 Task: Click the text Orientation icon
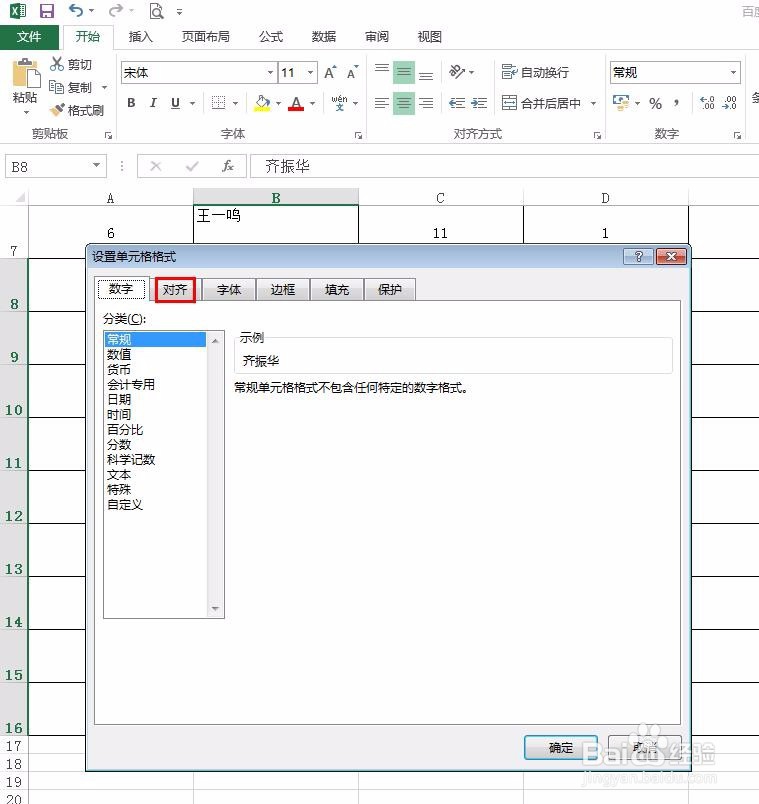(x=456, y=72)
